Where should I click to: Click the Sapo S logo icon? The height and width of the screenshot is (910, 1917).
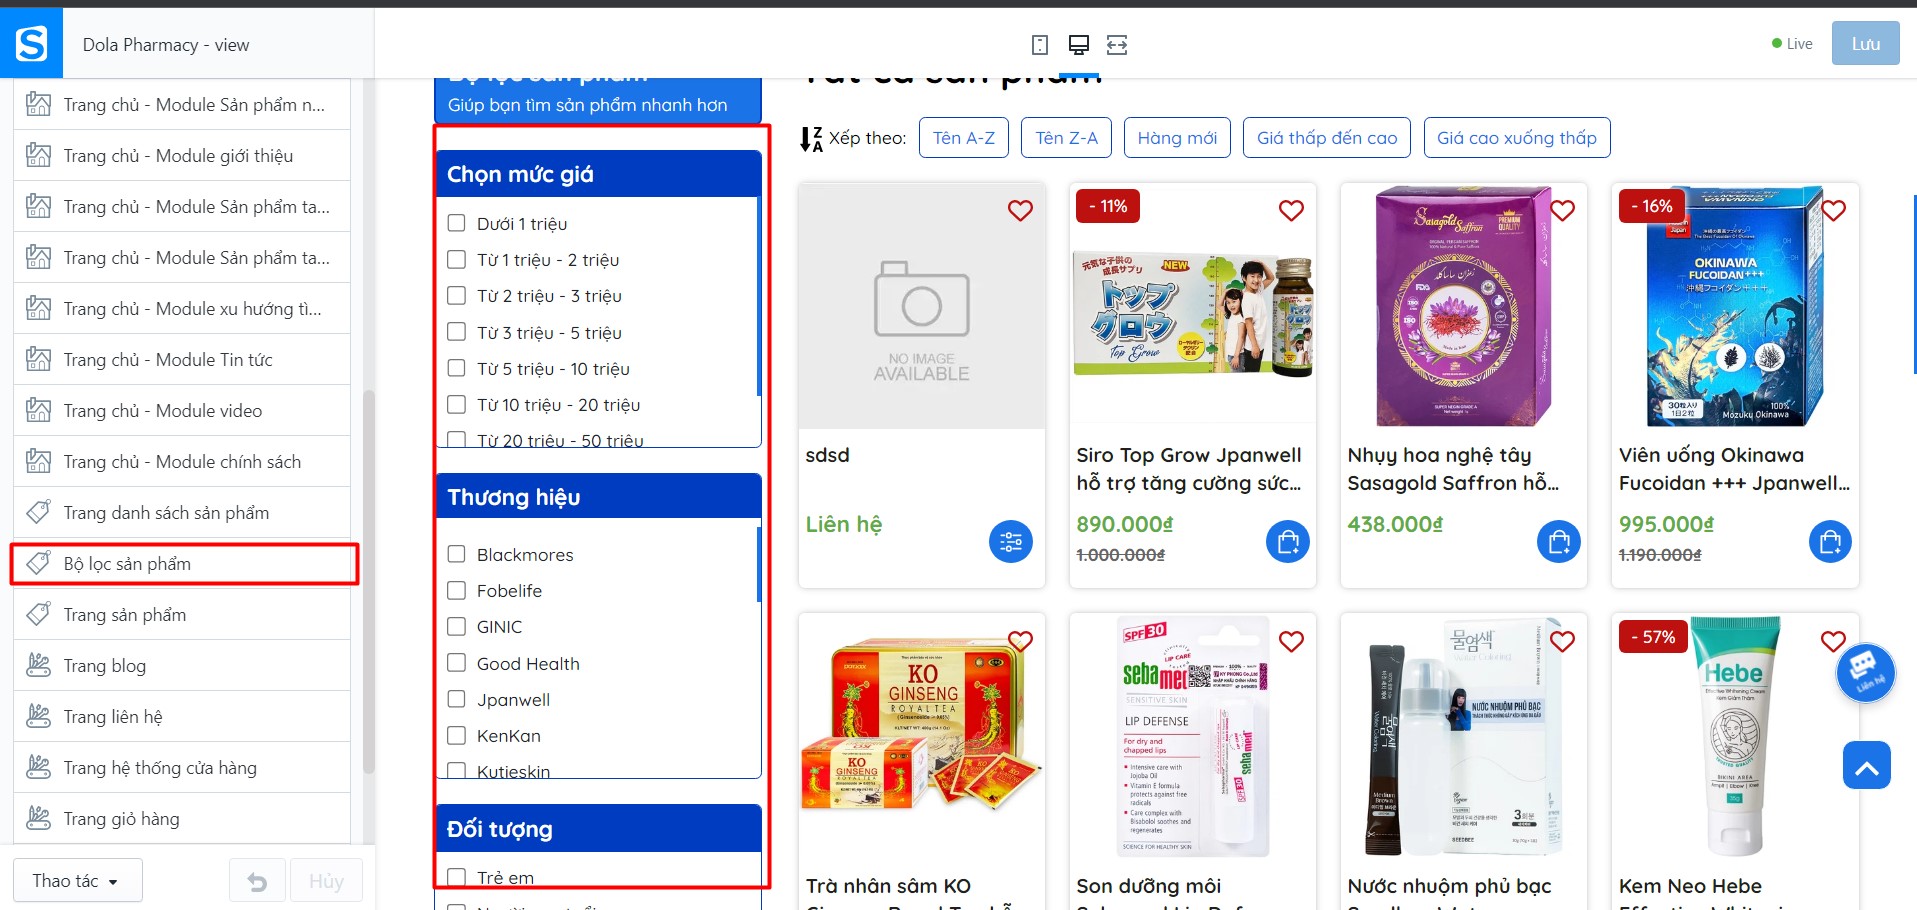(31, 43)
